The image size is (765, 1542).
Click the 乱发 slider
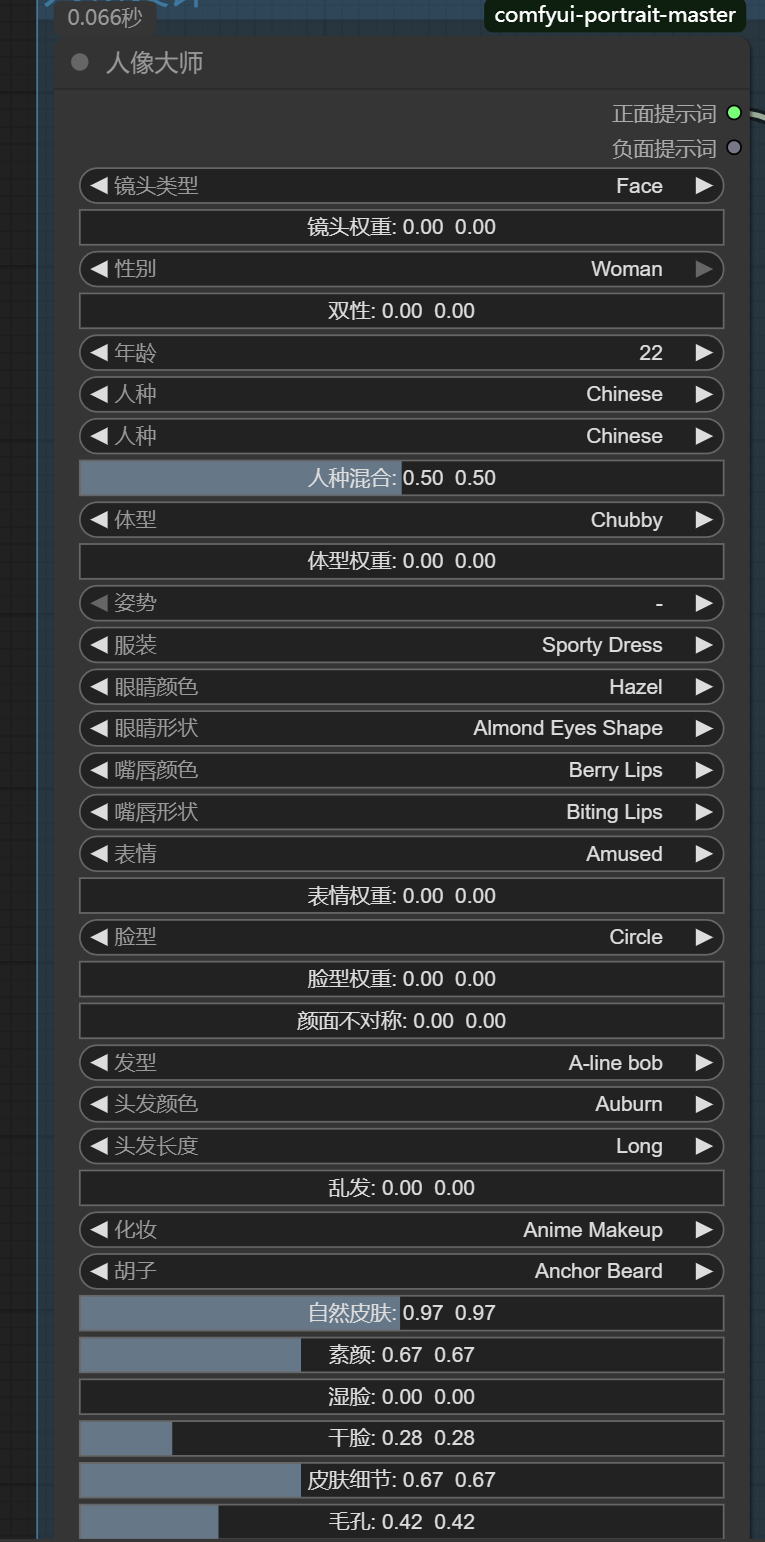pos(401,1188)
